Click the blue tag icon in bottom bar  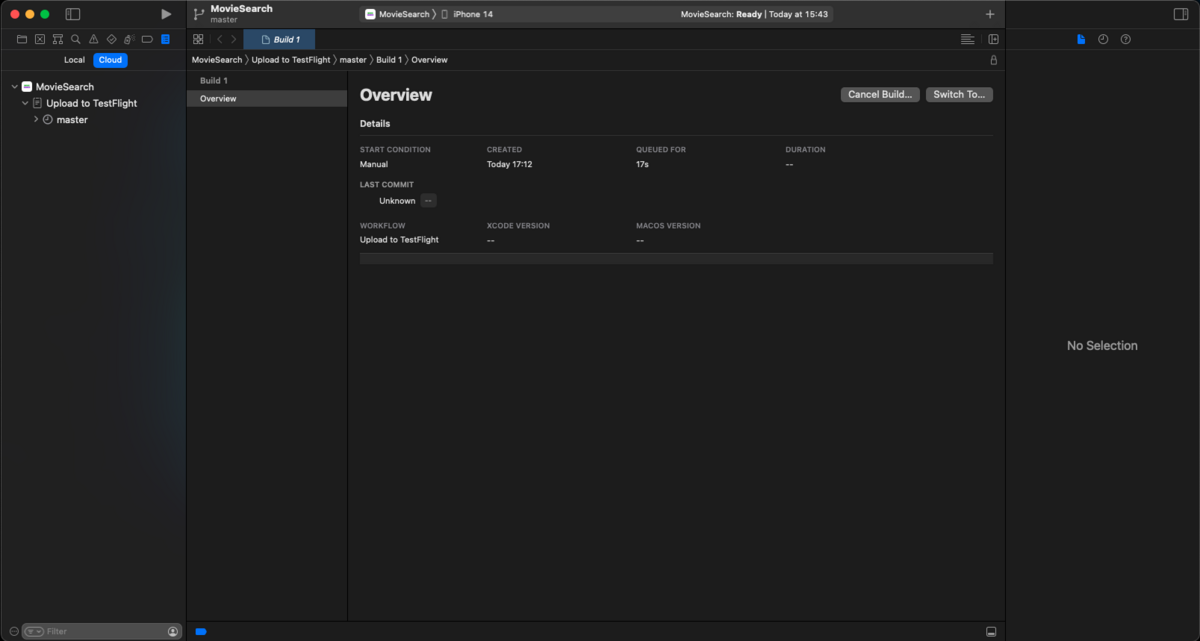click(201, 632)
